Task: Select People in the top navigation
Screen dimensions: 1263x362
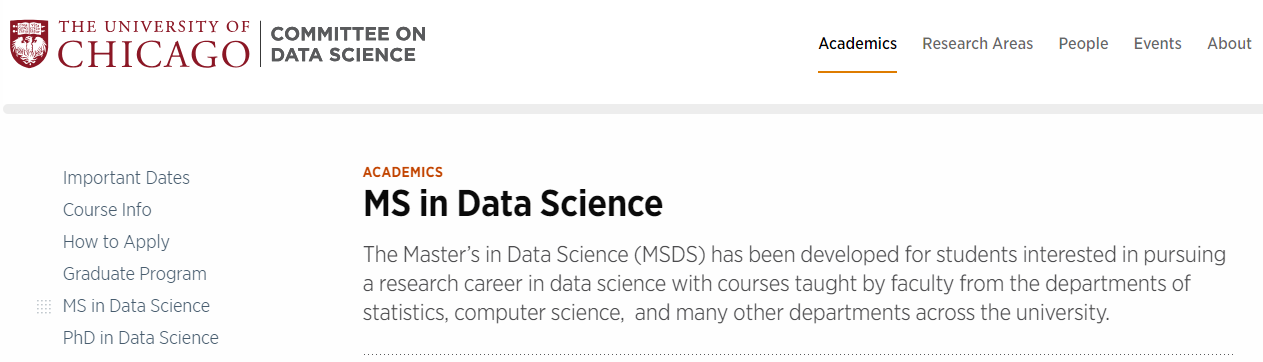Action: (x=1083, y=44)
